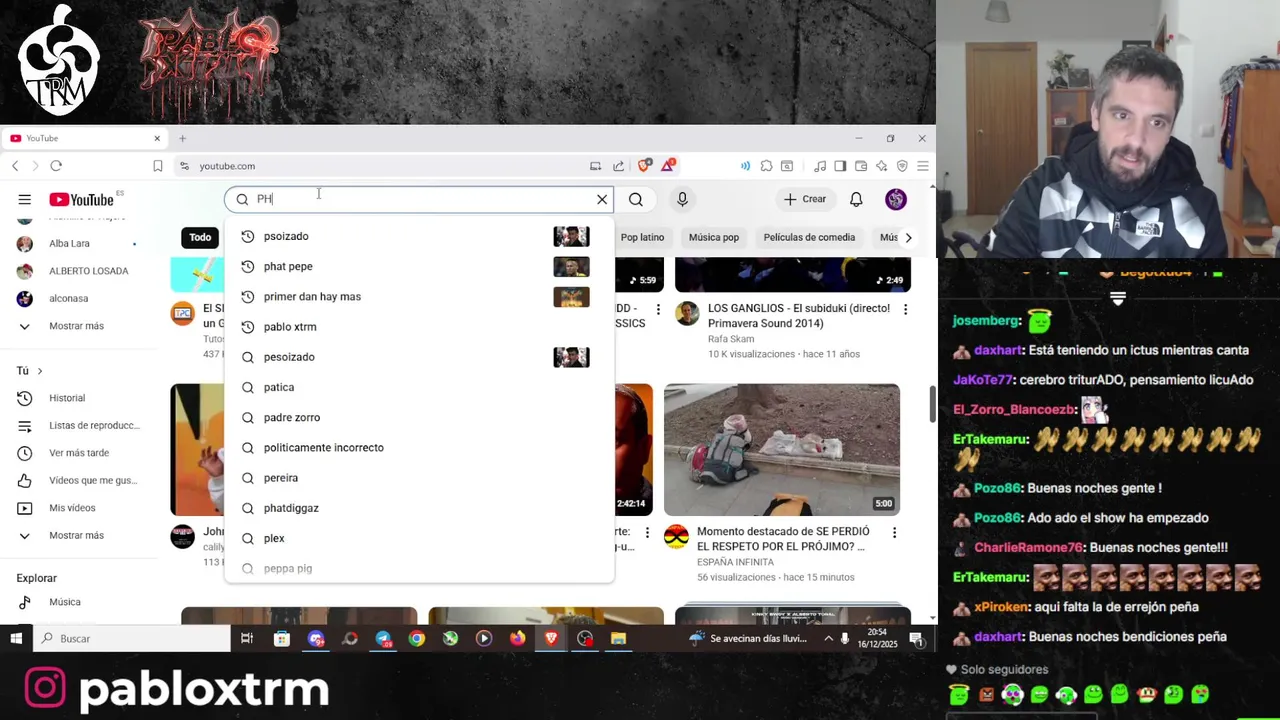Open the Brave Shields lion icon
The width and height of the screenshot is (1280, 720).
pos(644,165)
